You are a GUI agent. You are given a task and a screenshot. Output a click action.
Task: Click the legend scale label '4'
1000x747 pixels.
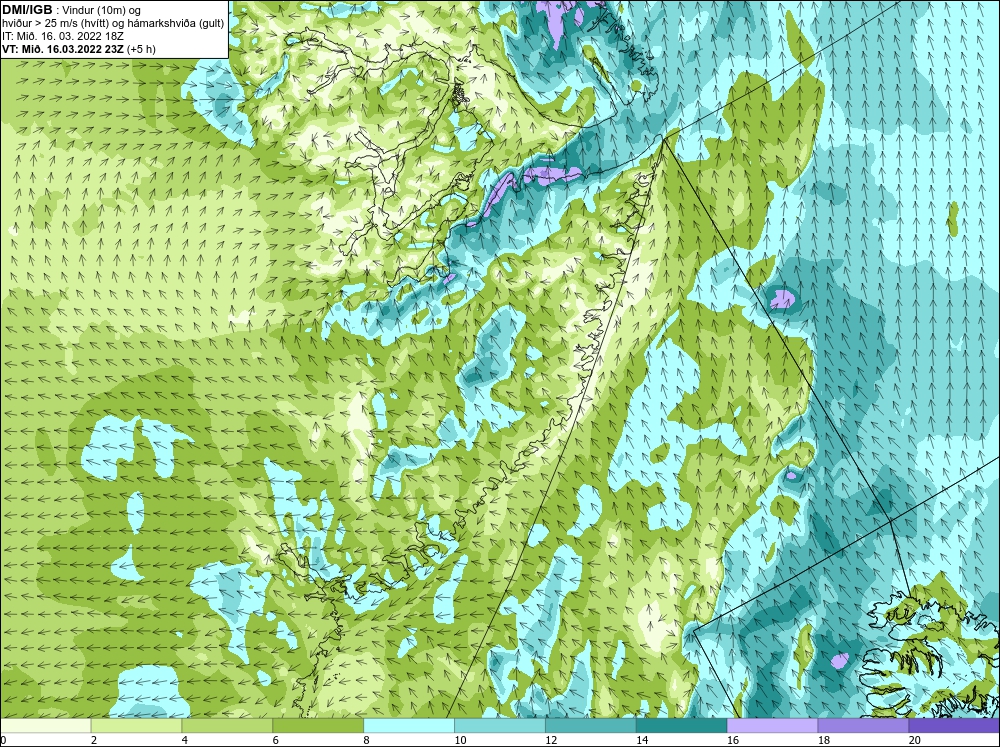point(185,740)
